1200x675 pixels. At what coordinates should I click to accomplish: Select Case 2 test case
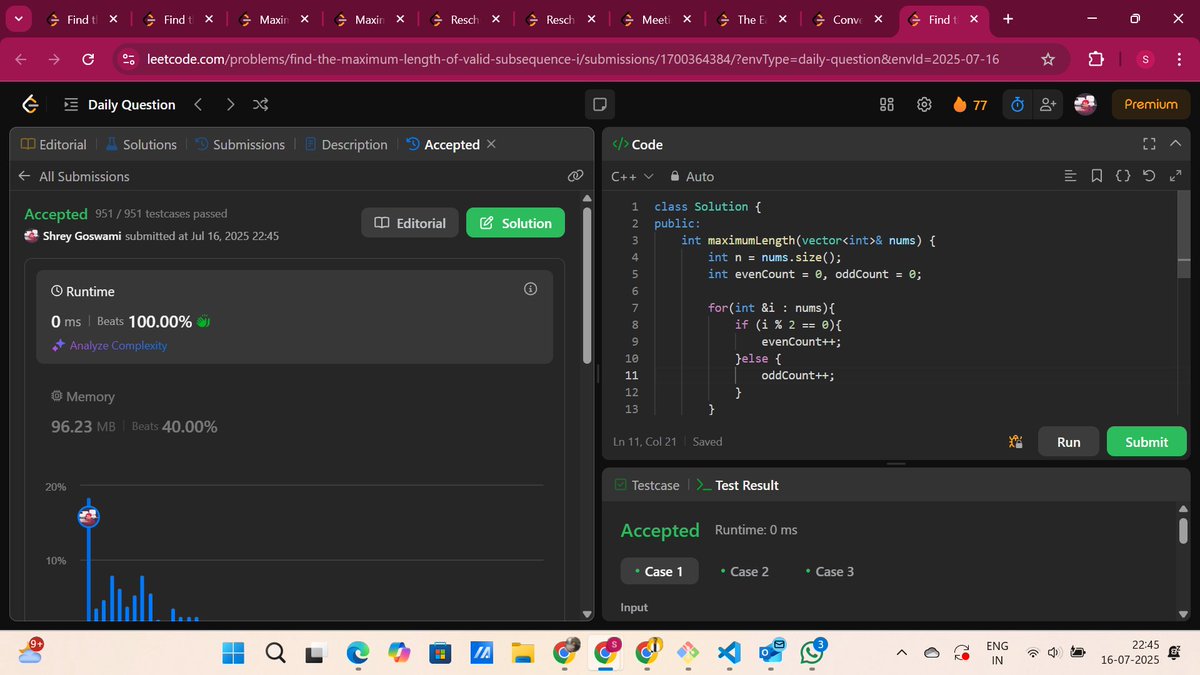(x=744, y=571)
